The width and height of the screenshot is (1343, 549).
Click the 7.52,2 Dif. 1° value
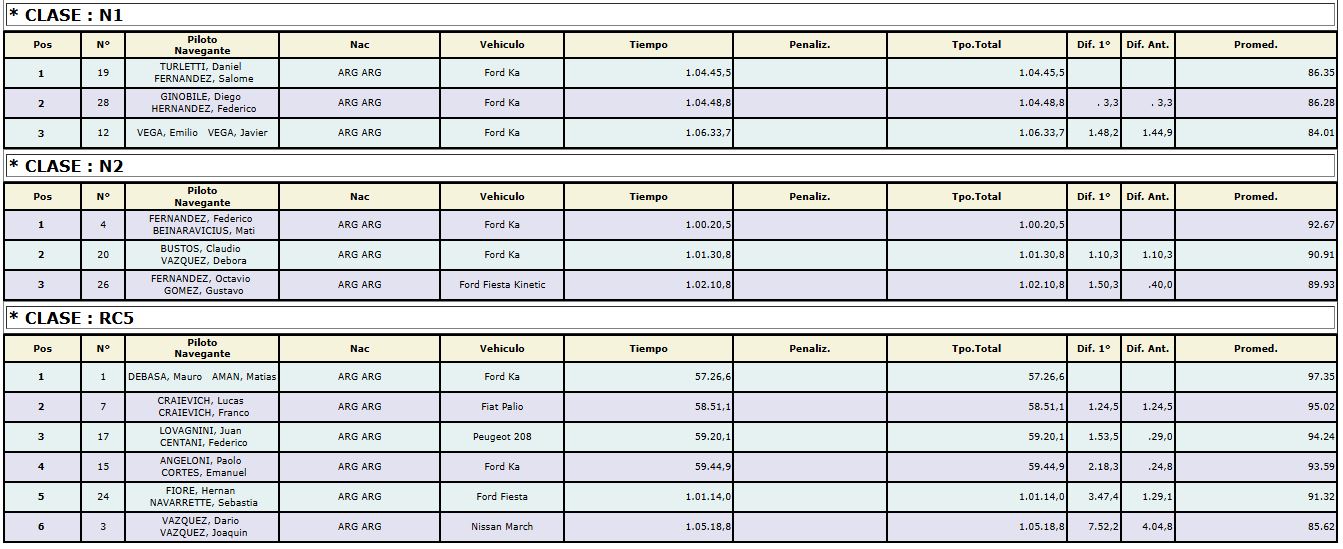[x=1104, y=527]
